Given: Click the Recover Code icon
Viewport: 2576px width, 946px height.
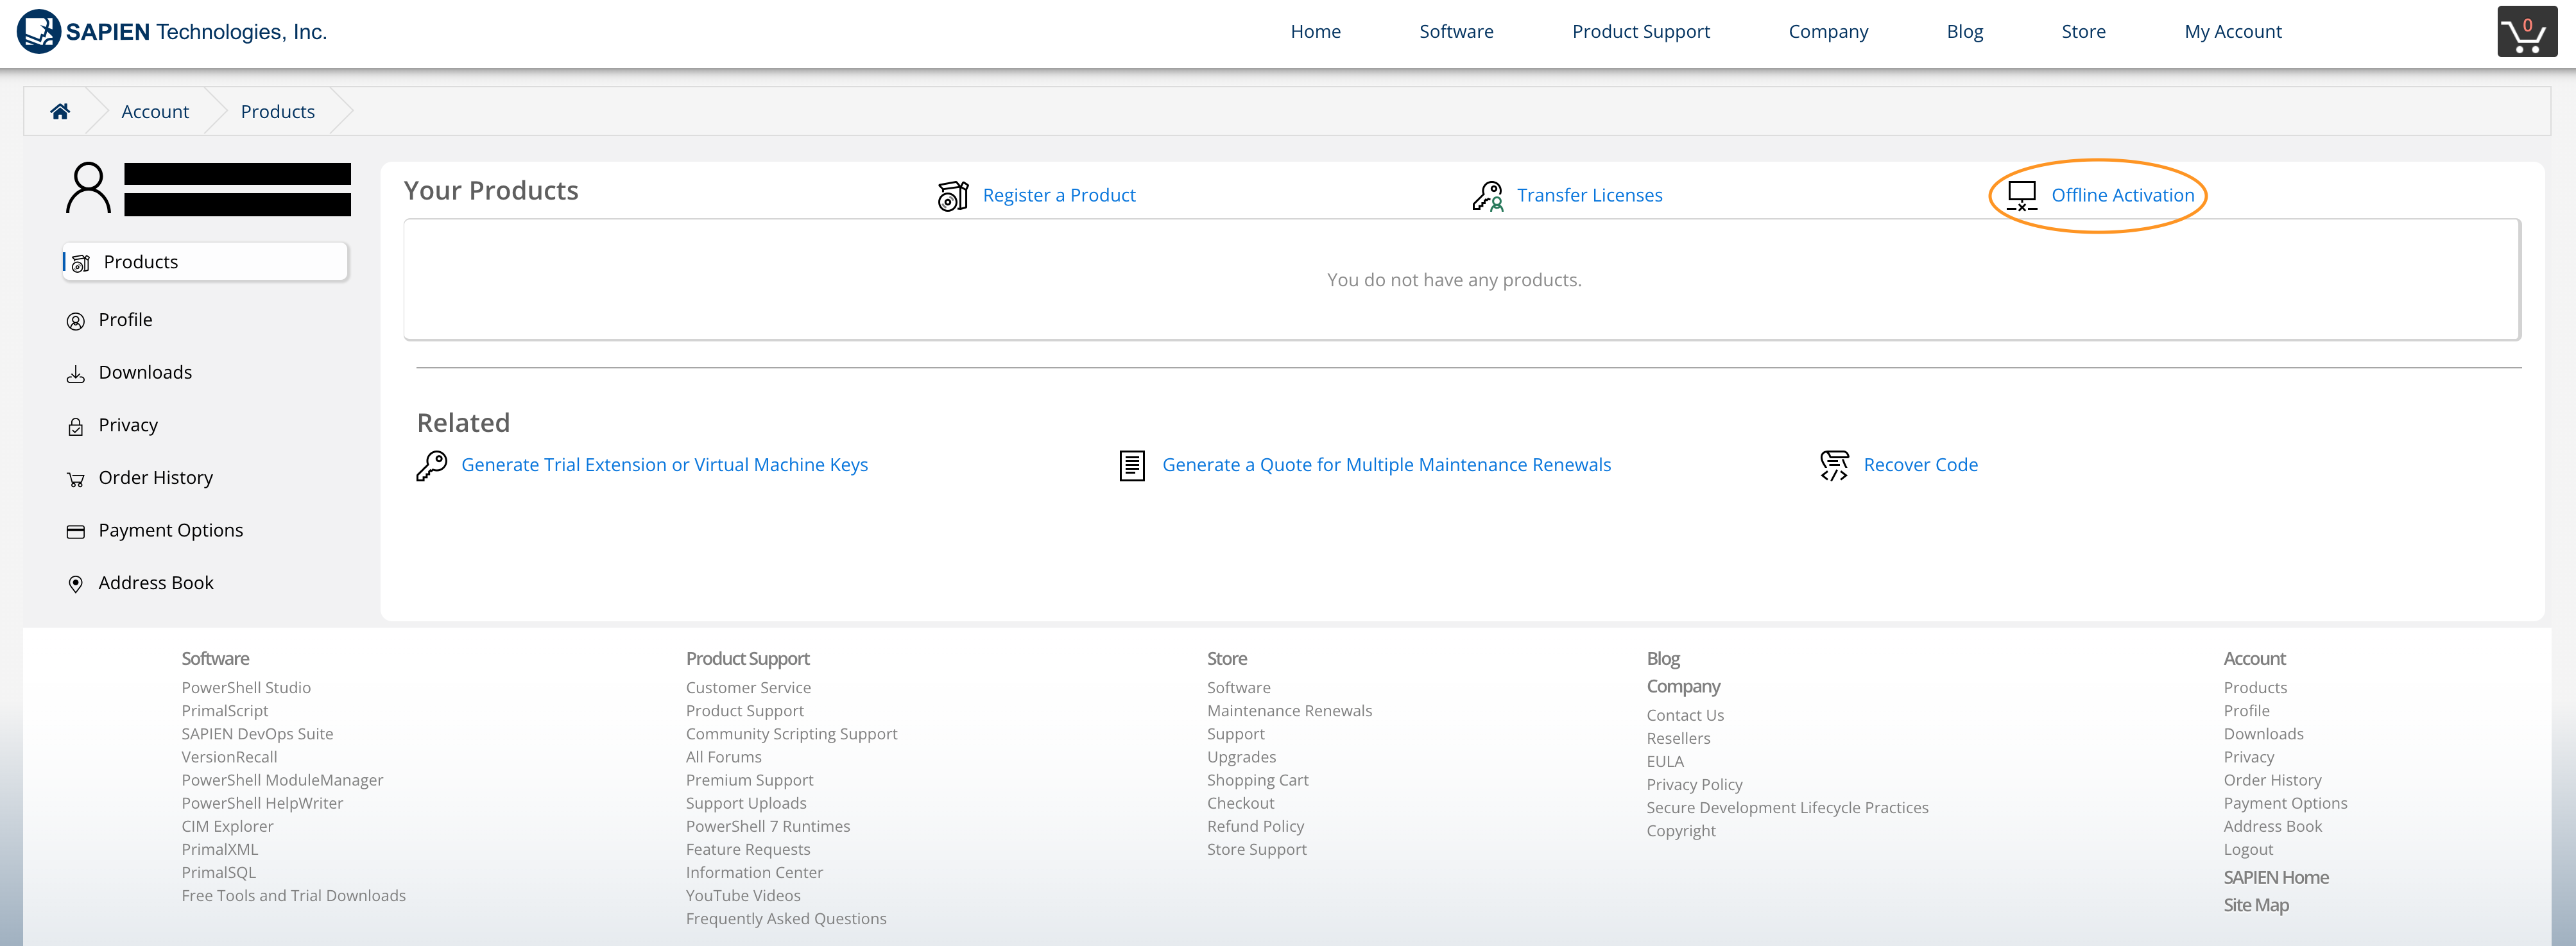Looking at the screenshot, I should click(x=1834, y=465).
